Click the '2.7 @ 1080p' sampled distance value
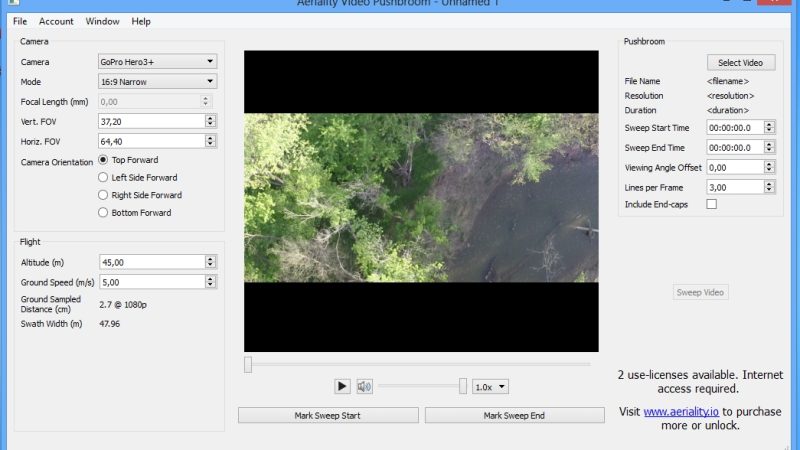The image size is (800, 450). [123, 305]
